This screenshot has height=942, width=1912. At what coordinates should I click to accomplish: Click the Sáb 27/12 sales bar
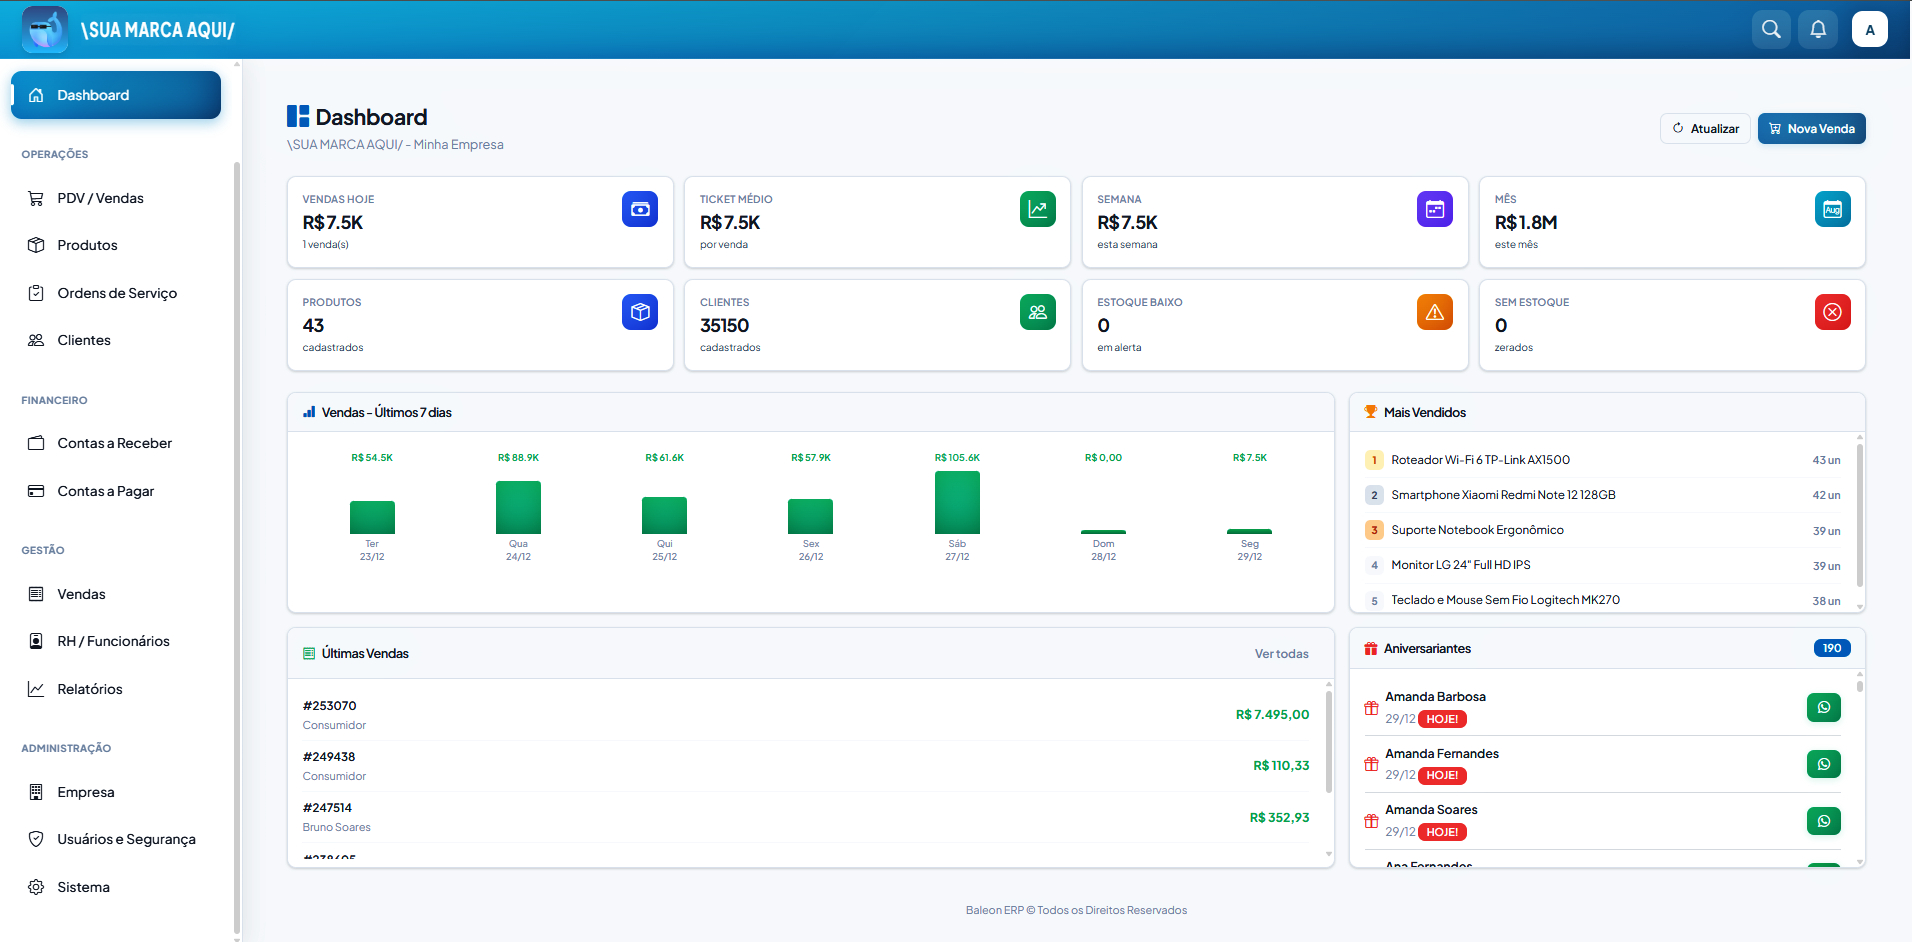957,503
